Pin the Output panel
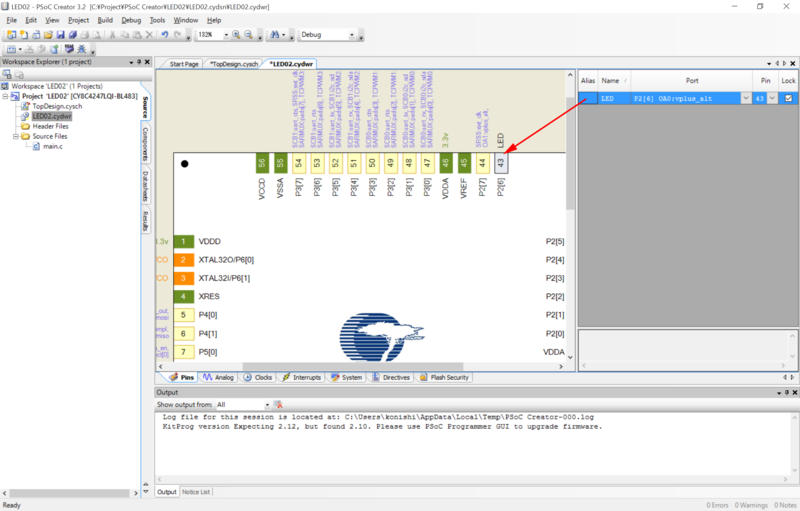The image size is (800, 511). [x=787, y=392]
